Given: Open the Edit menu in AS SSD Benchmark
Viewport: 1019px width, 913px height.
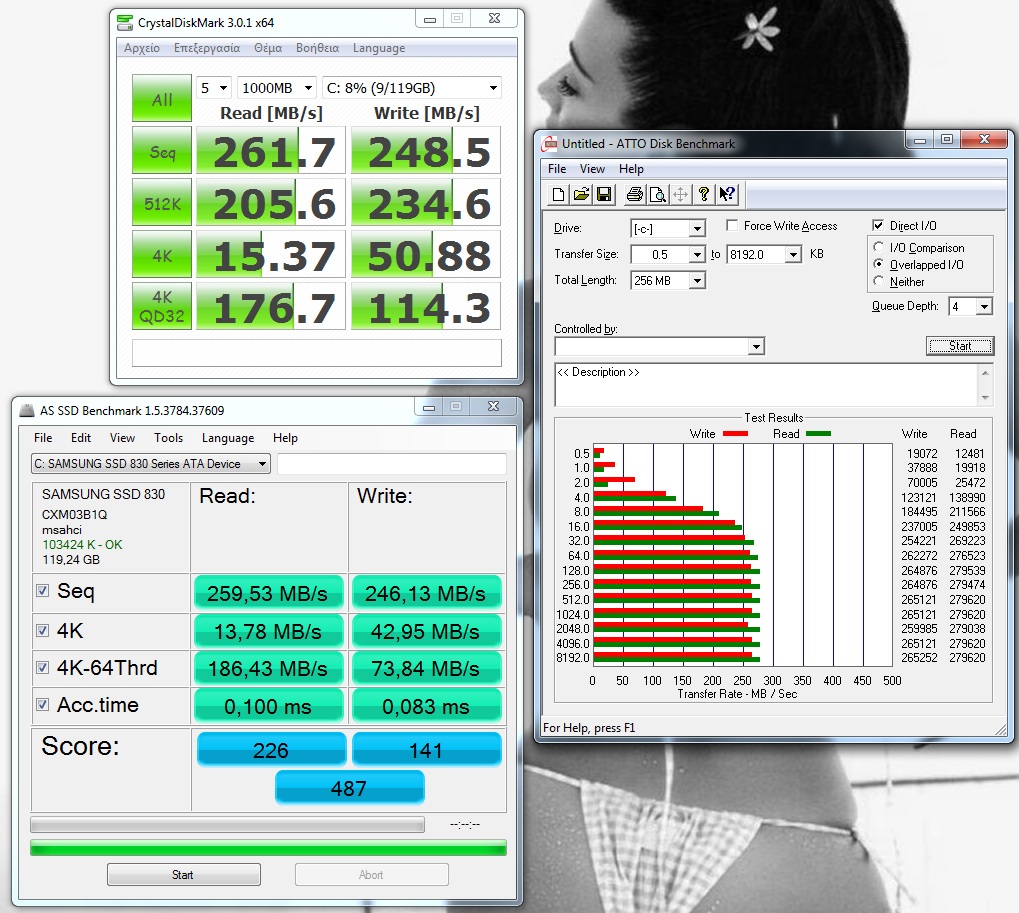Looking at the screenshot, I should click(81, 438).
